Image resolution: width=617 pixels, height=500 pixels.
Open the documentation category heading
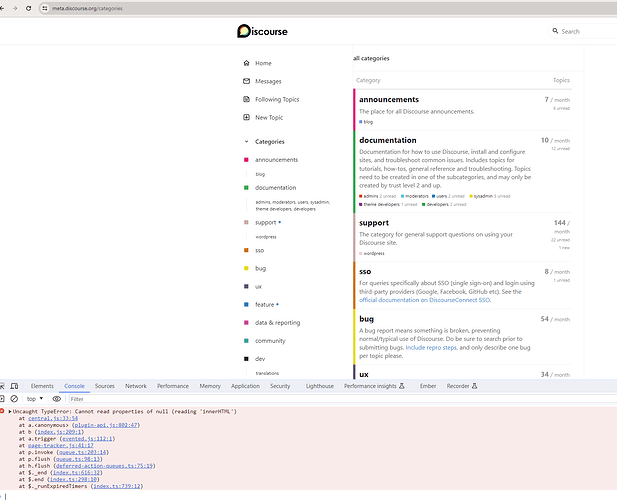[388, 140]
